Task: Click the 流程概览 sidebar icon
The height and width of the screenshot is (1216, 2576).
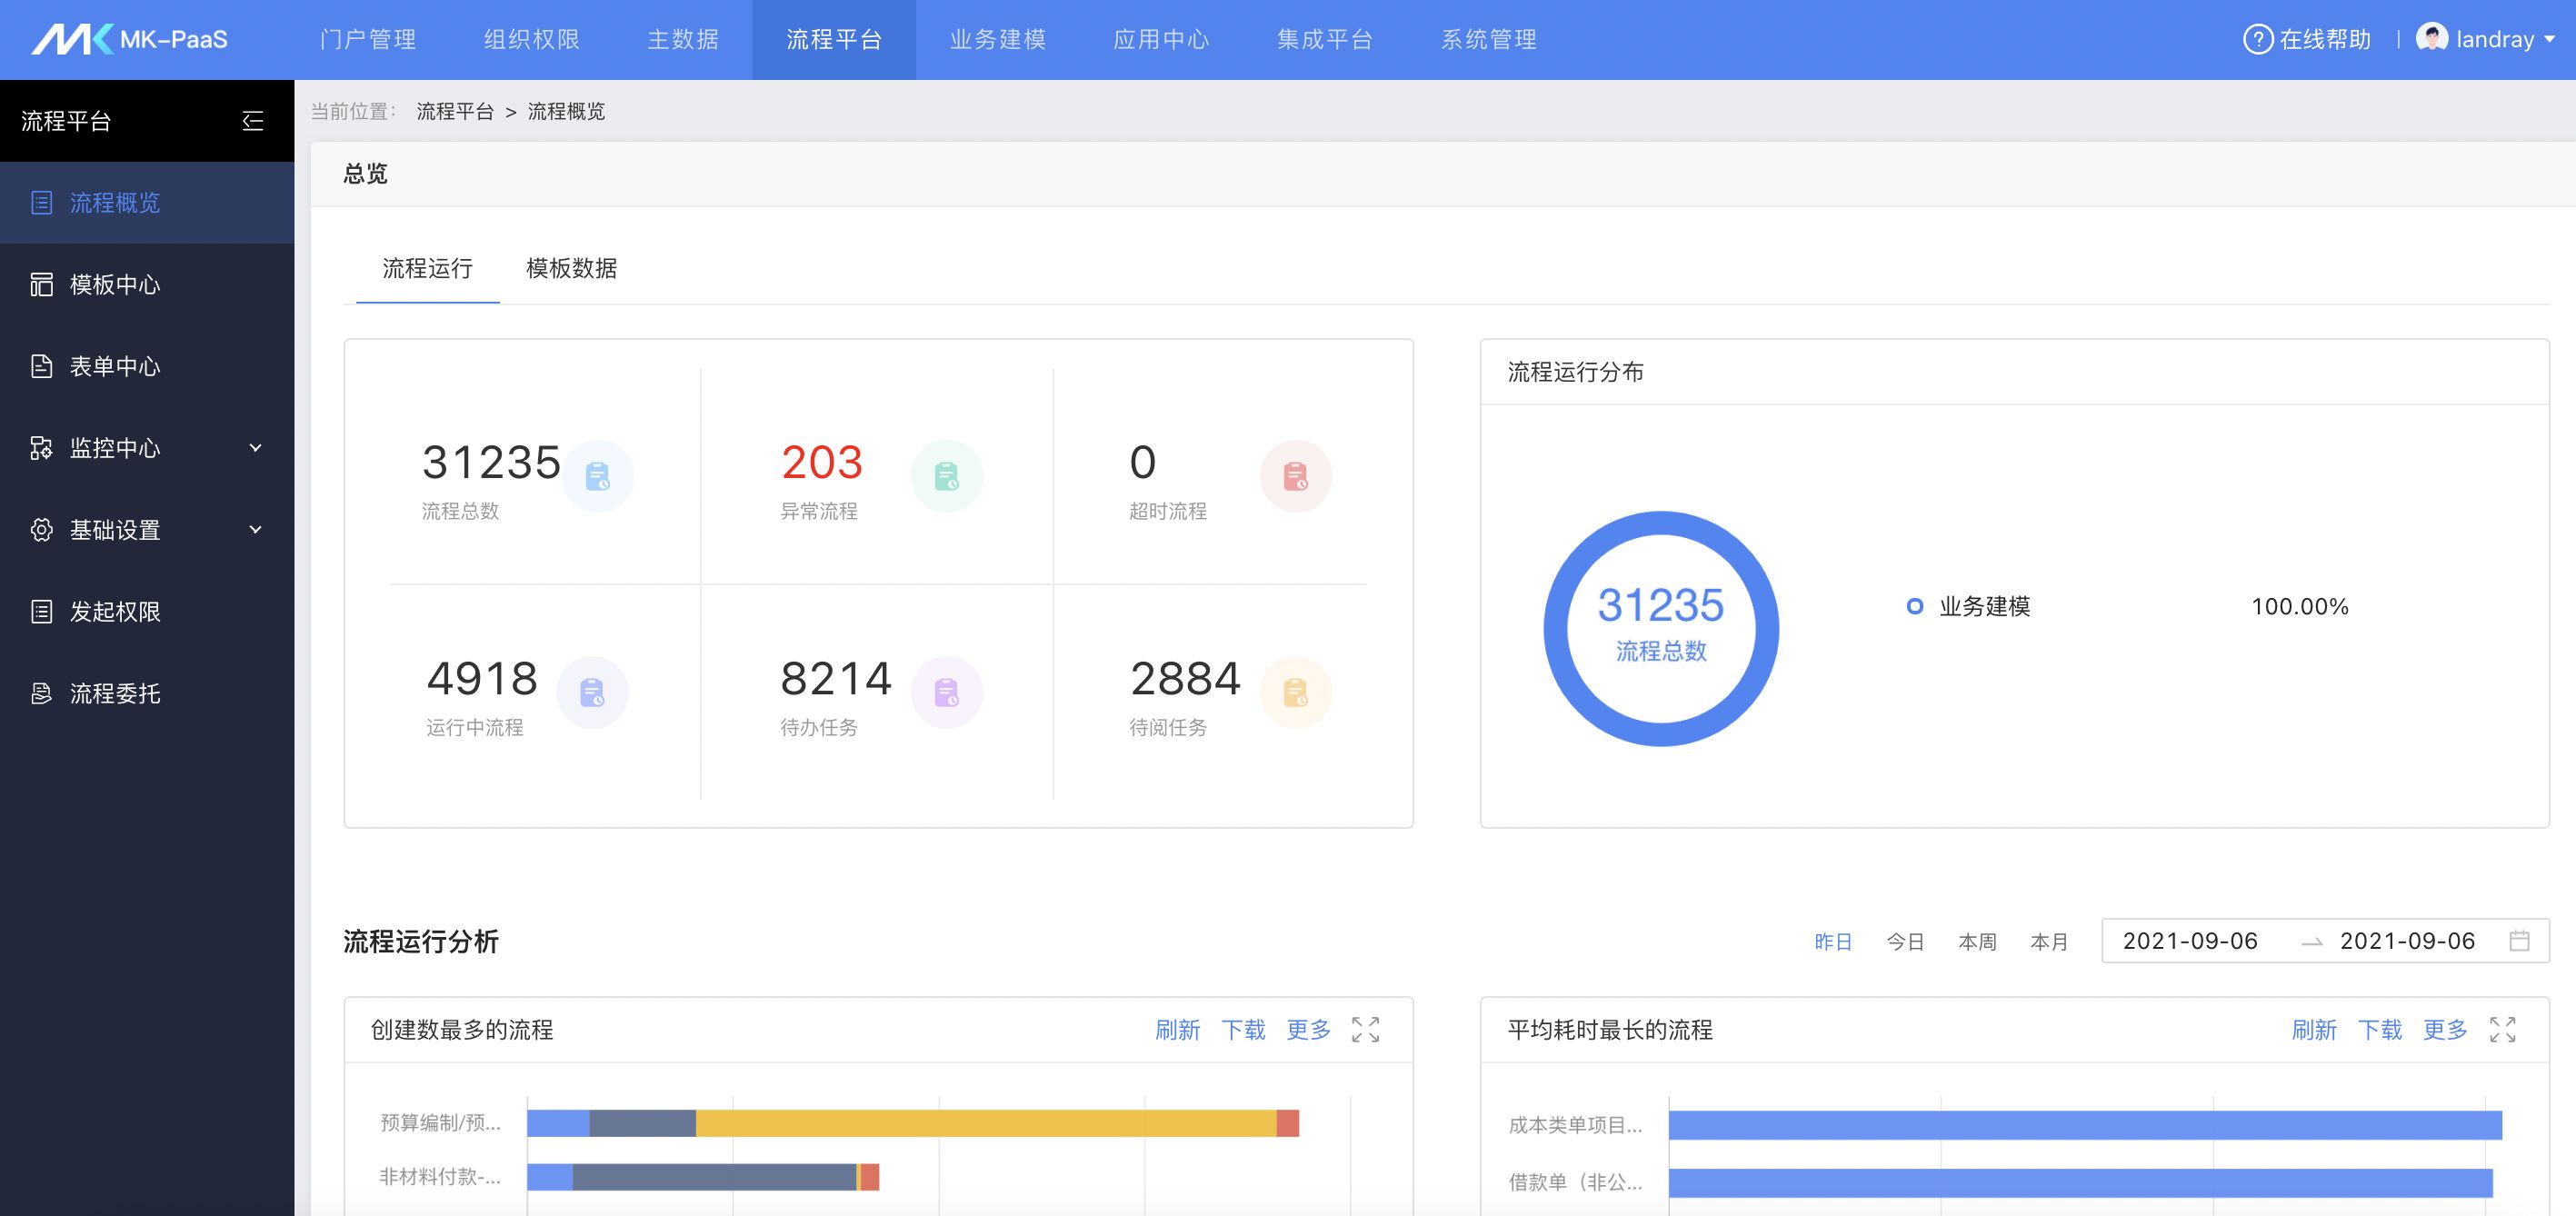Action: coord(41,203)
